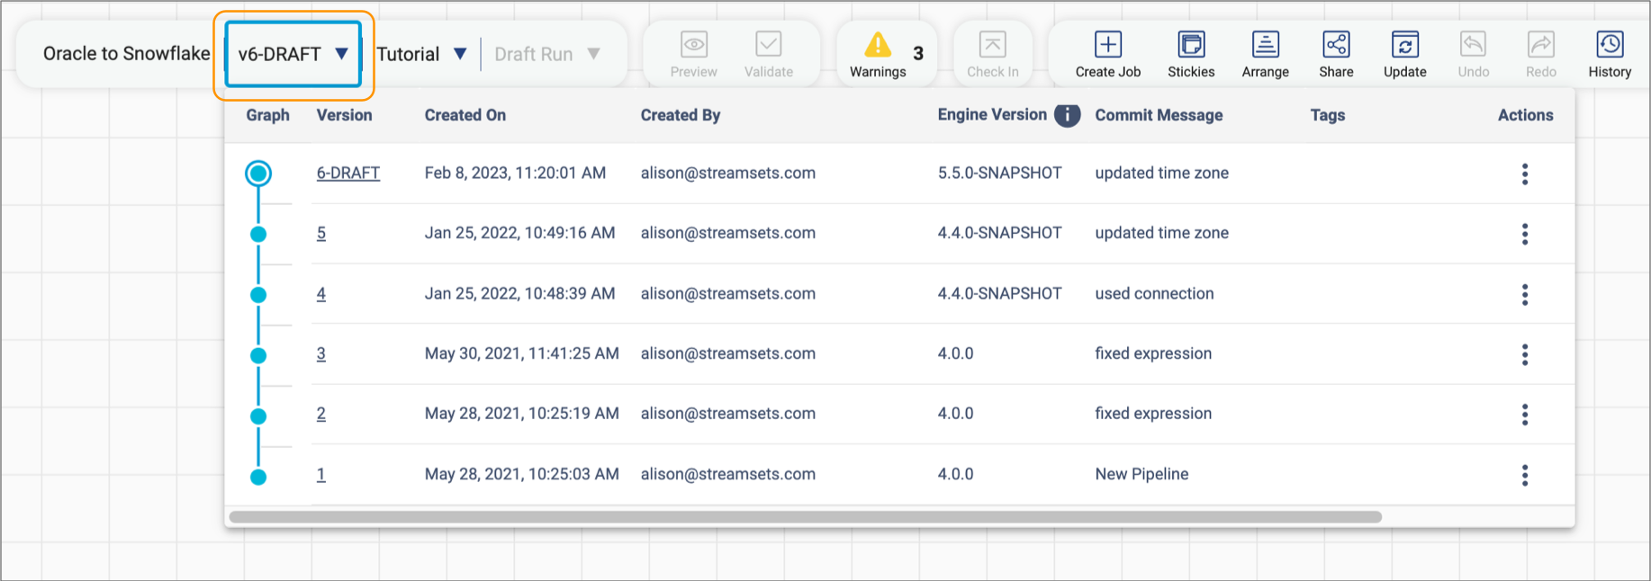Open version 3 link
Screen dimensions: 1651x581
pyautogui.click(x=321, y=353)
